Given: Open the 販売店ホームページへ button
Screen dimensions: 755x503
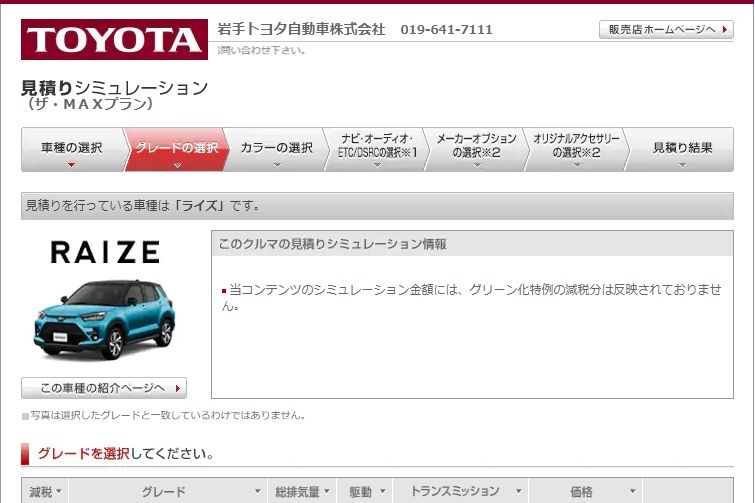Looking at the screenshot, I should pyautogui.click(x=666, y=29).
